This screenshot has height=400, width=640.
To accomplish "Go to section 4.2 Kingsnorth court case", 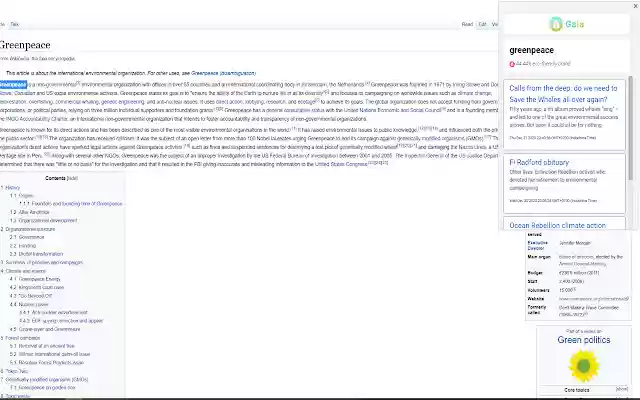I will 37,287.
